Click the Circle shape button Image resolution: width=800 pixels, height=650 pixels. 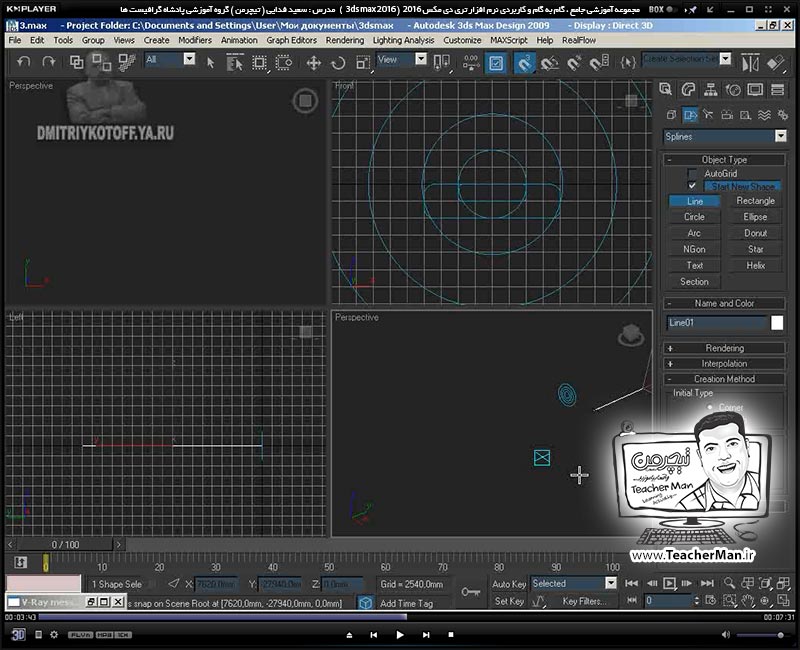coord(694,217)
